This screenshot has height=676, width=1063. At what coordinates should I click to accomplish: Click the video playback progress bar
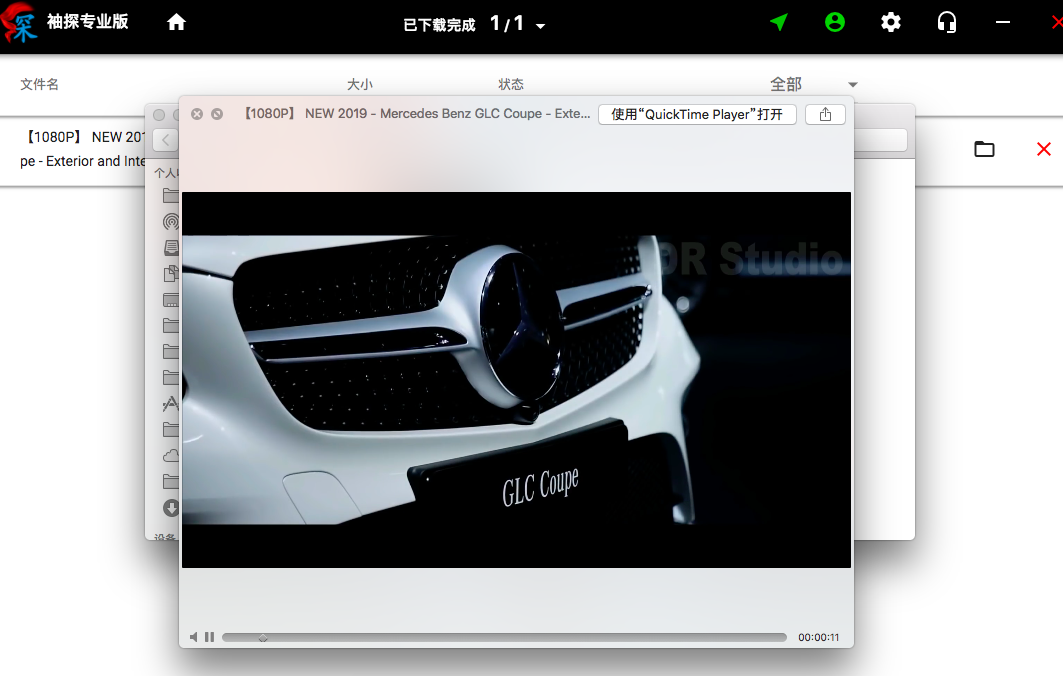pos(504,637)
